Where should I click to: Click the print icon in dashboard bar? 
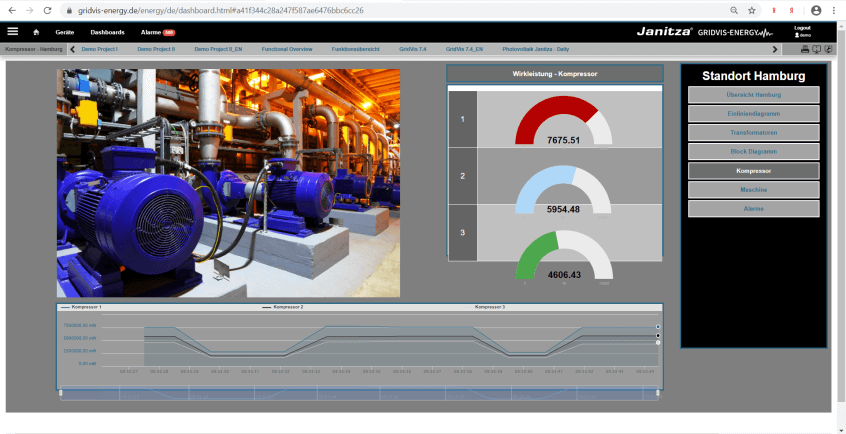804,49
